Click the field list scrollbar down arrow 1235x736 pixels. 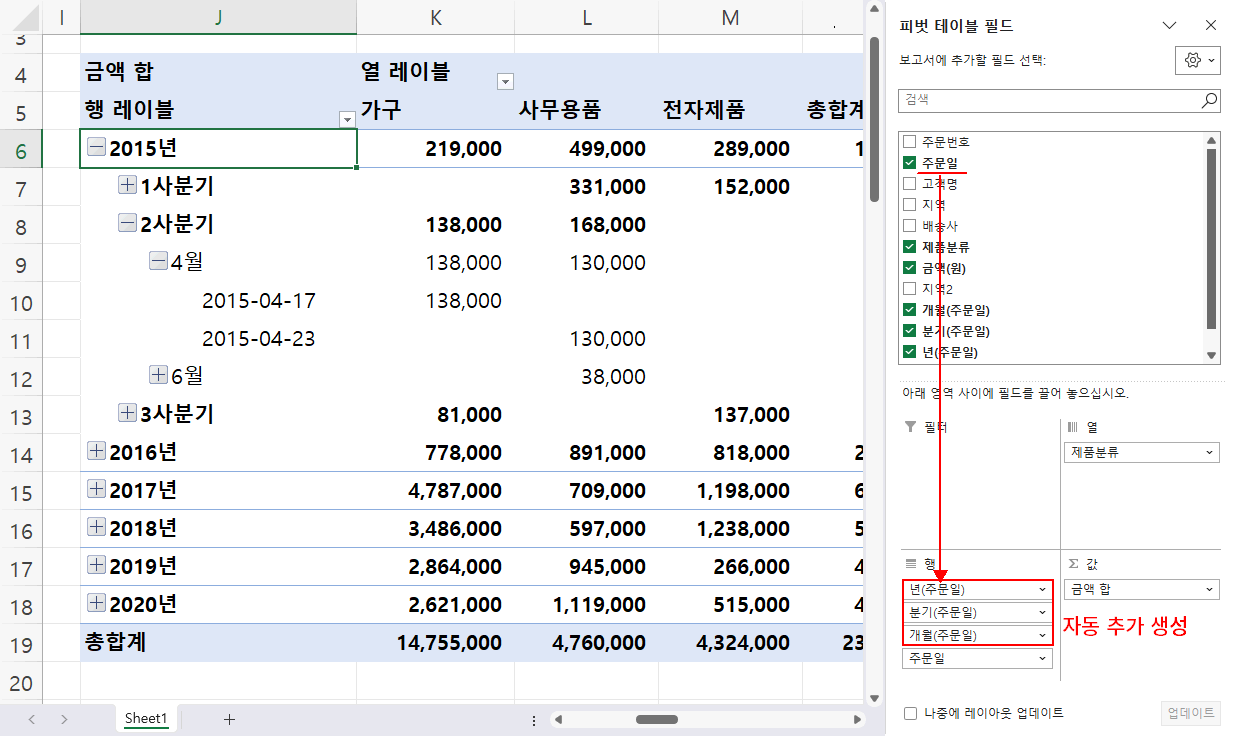tap(1211, 356)
